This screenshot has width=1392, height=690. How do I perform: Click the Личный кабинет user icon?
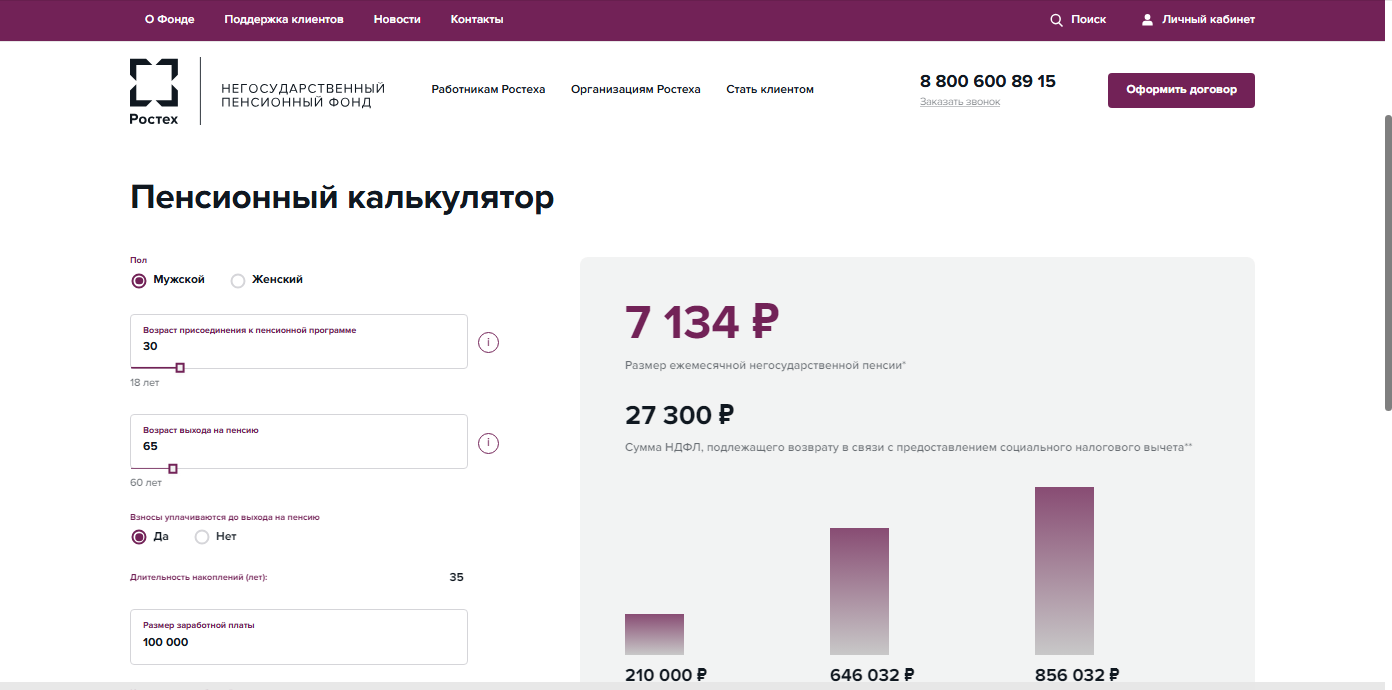pyautogui.click(x=1146, y=18)
